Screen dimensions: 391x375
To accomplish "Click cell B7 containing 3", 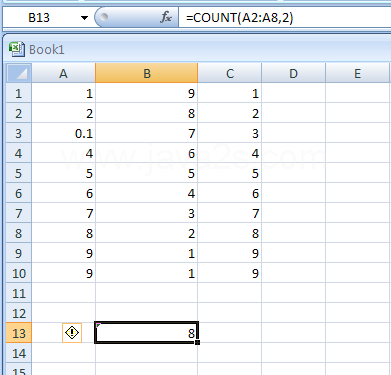I will (147, 213).
